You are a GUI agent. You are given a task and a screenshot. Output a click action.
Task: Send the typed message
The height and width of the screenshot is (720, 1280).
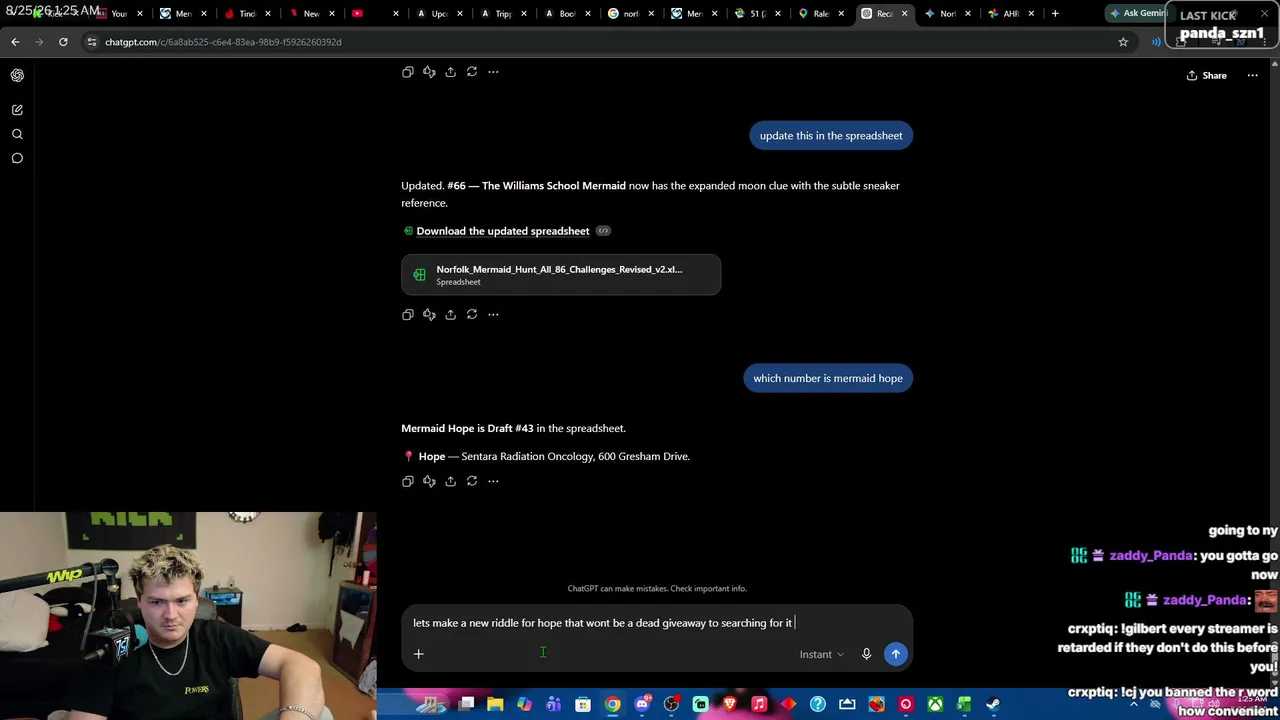click(x=896, y=654)
